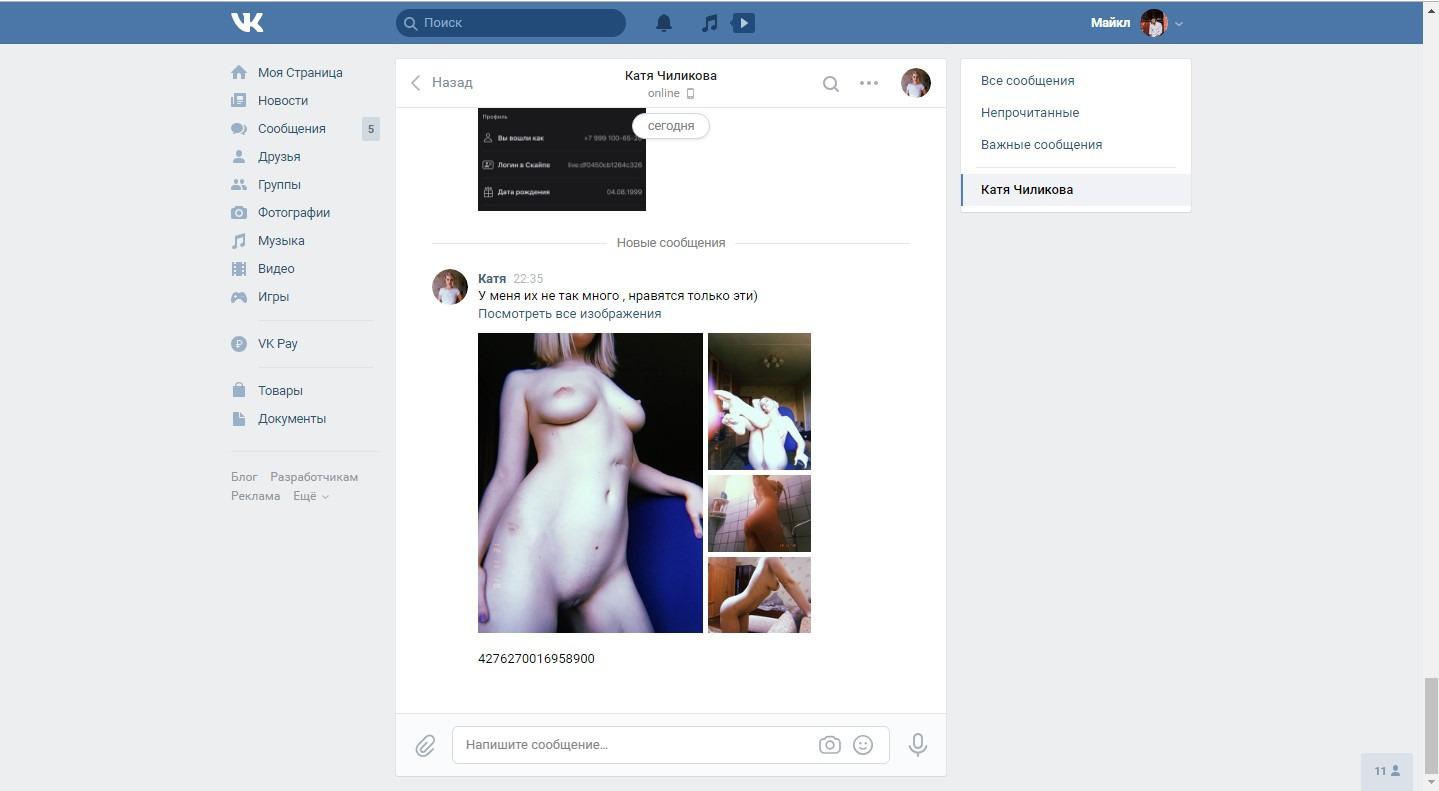Open the music note player icon
The width and height of the screenshot is (1439, 791).
[x=710, y=23]
